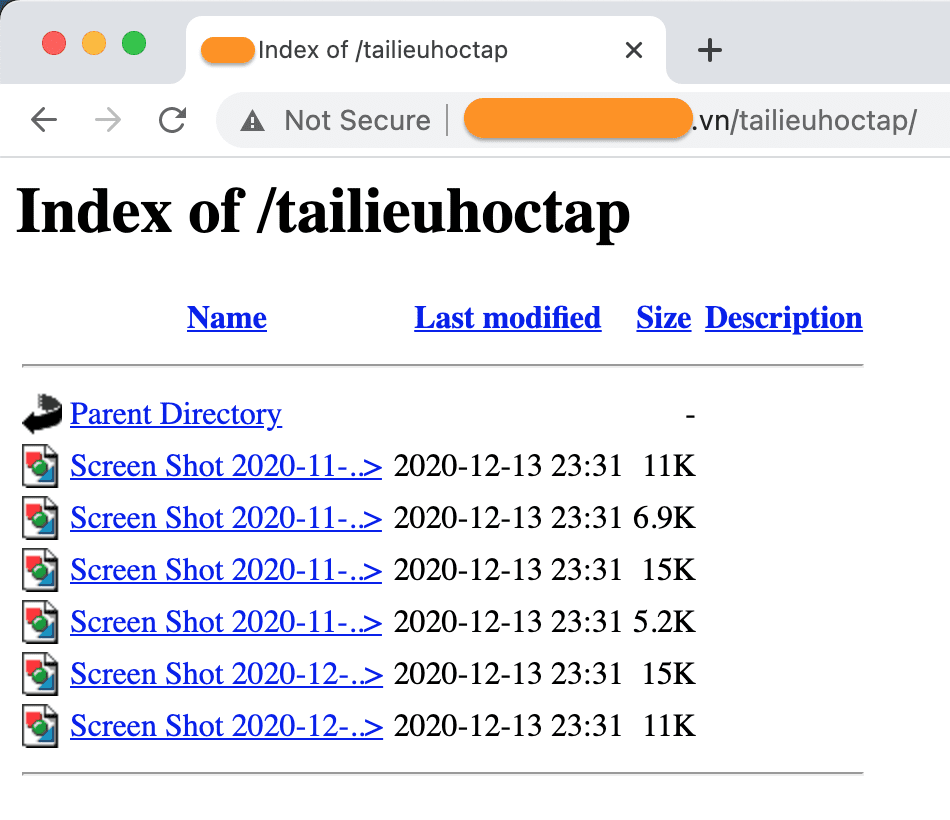The width and height of the screenshot is (950, 820).
Task: Open a new tab with the plus button
Action: click(x=709, y=50)
